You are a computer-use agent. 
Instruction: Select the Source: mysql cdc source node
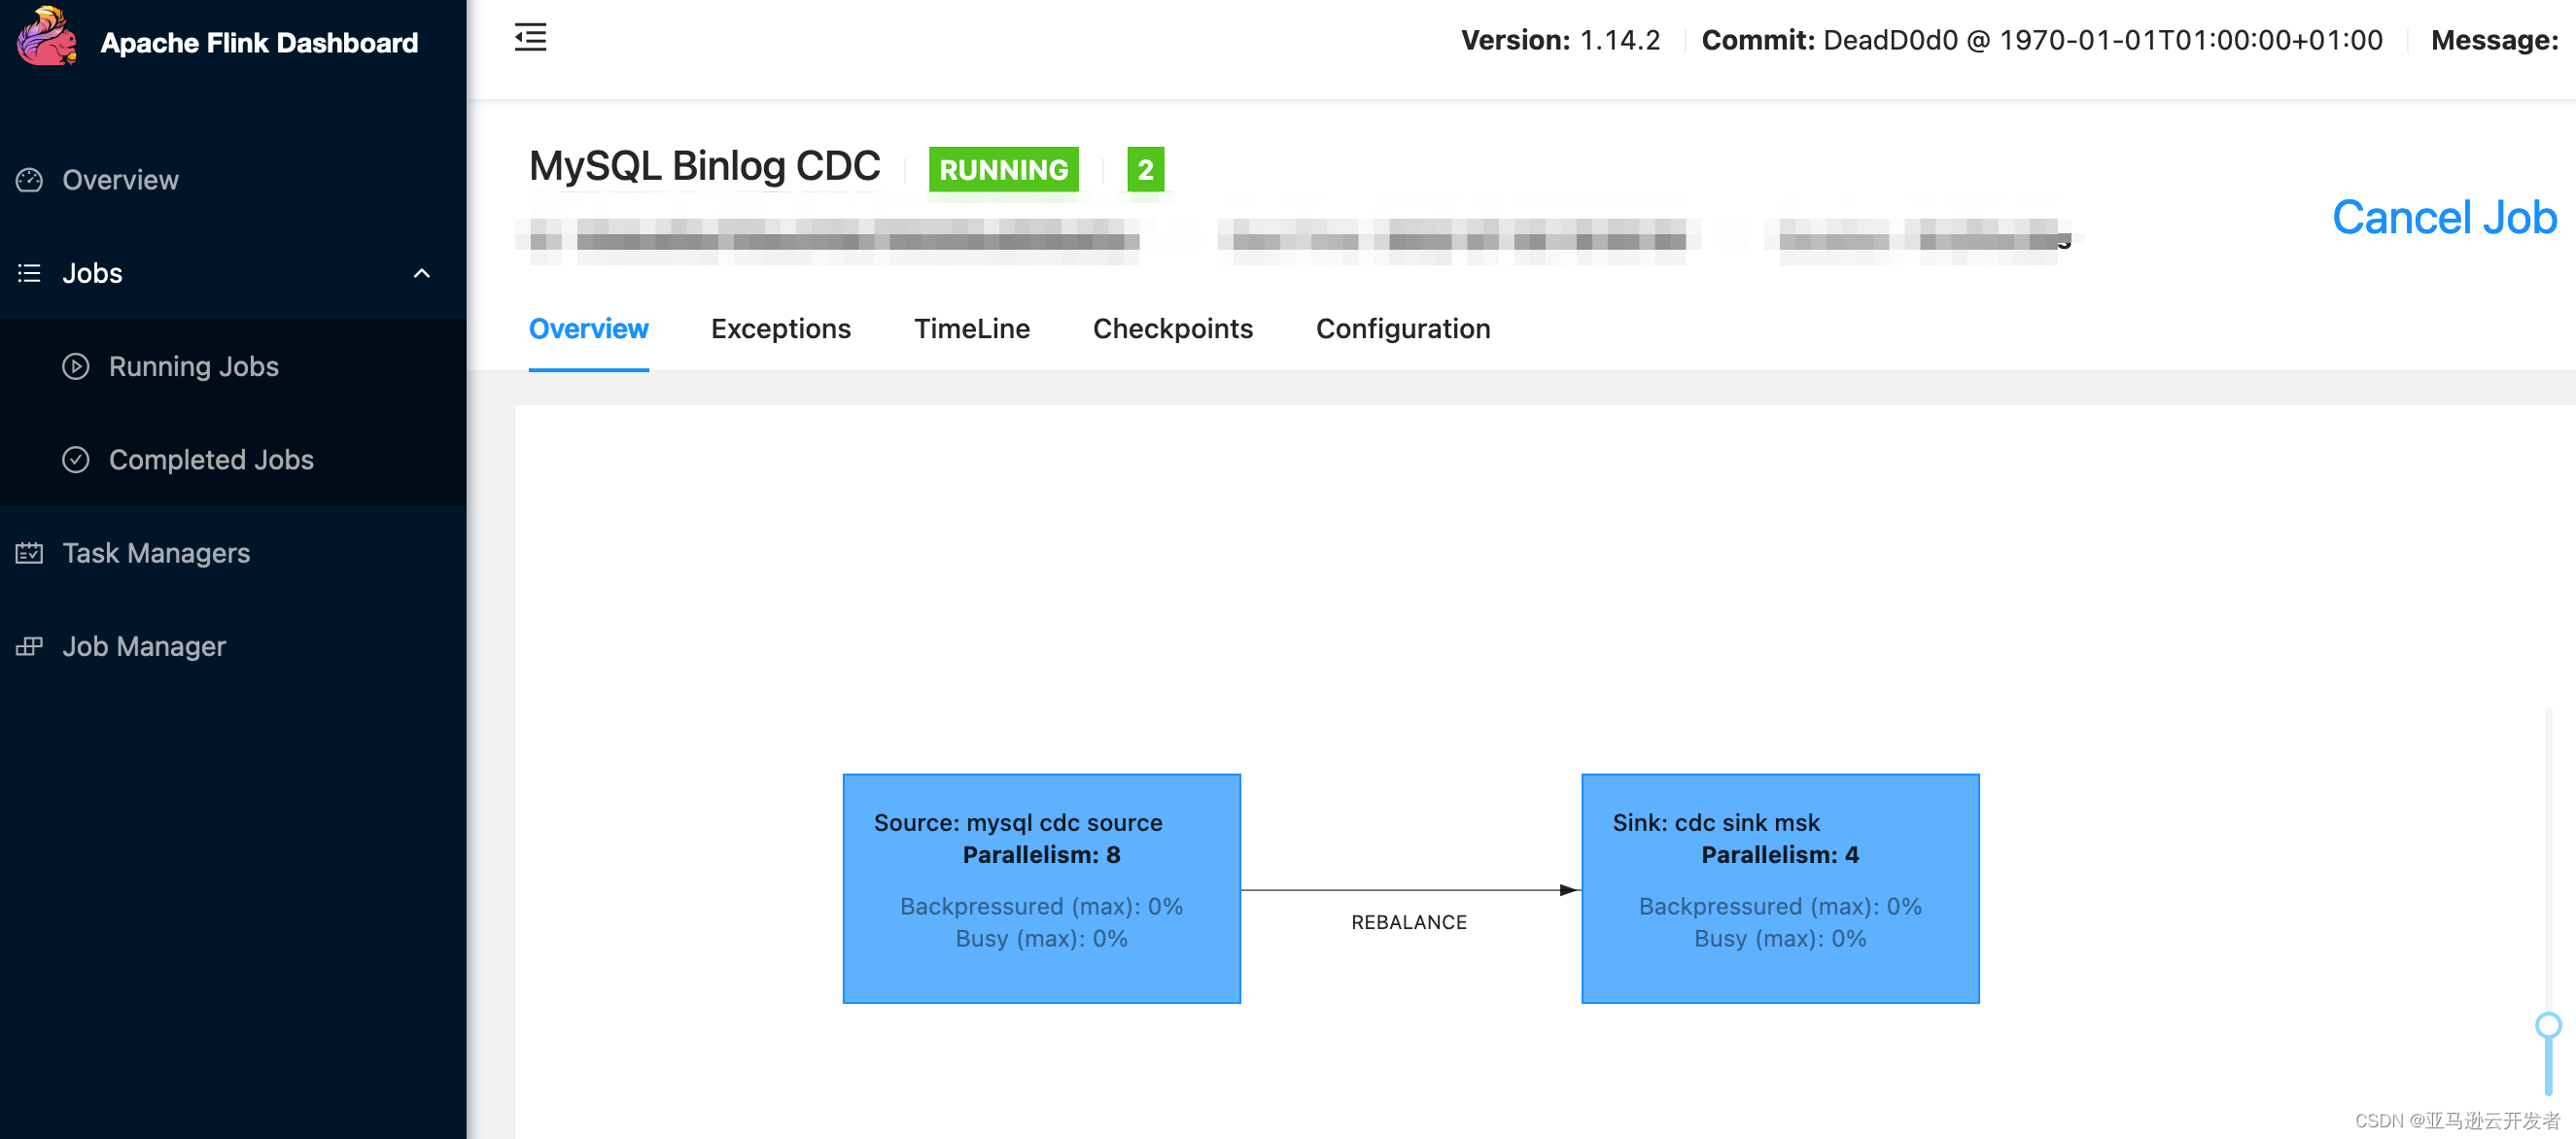pos(1041,888)
